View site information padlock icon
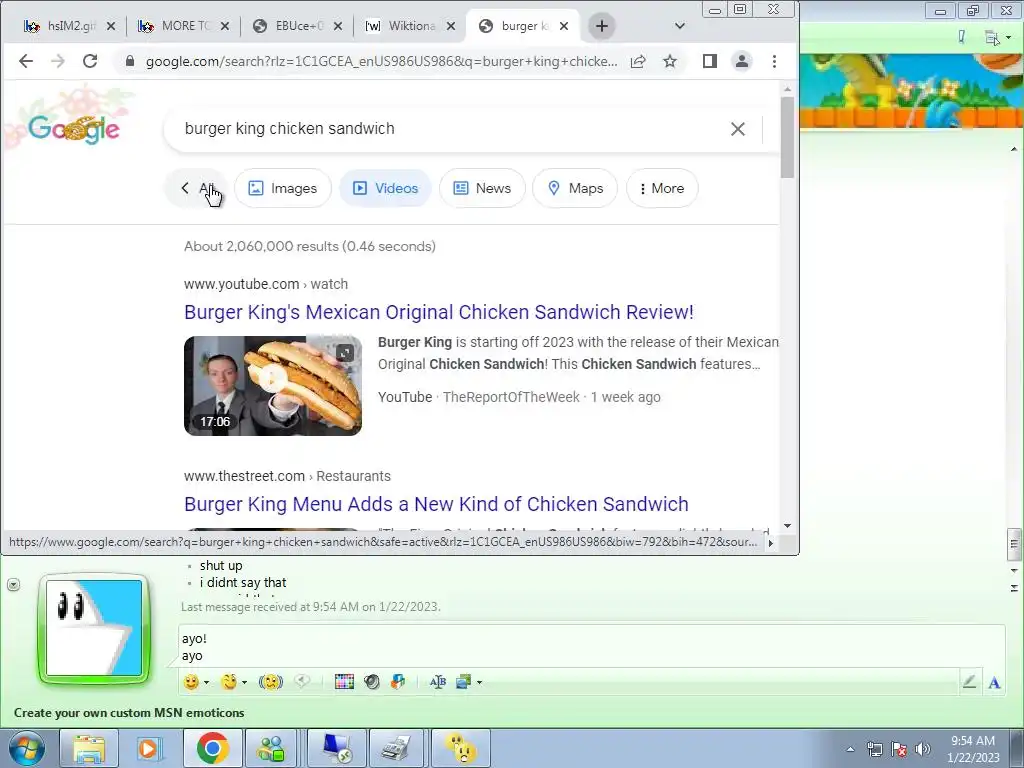The image size is (1024, 768). click(x=130, y=61)
